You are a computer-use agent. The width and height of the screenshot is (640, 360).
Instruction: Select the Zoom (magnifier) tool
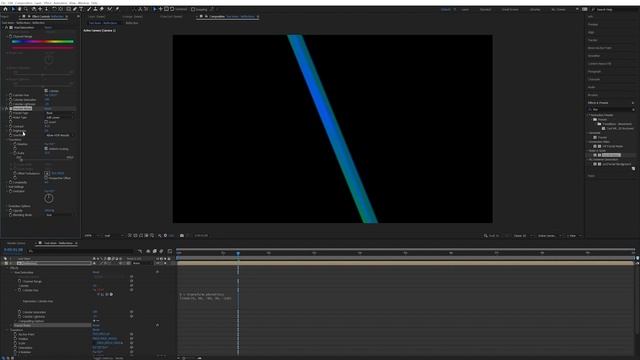26,9
